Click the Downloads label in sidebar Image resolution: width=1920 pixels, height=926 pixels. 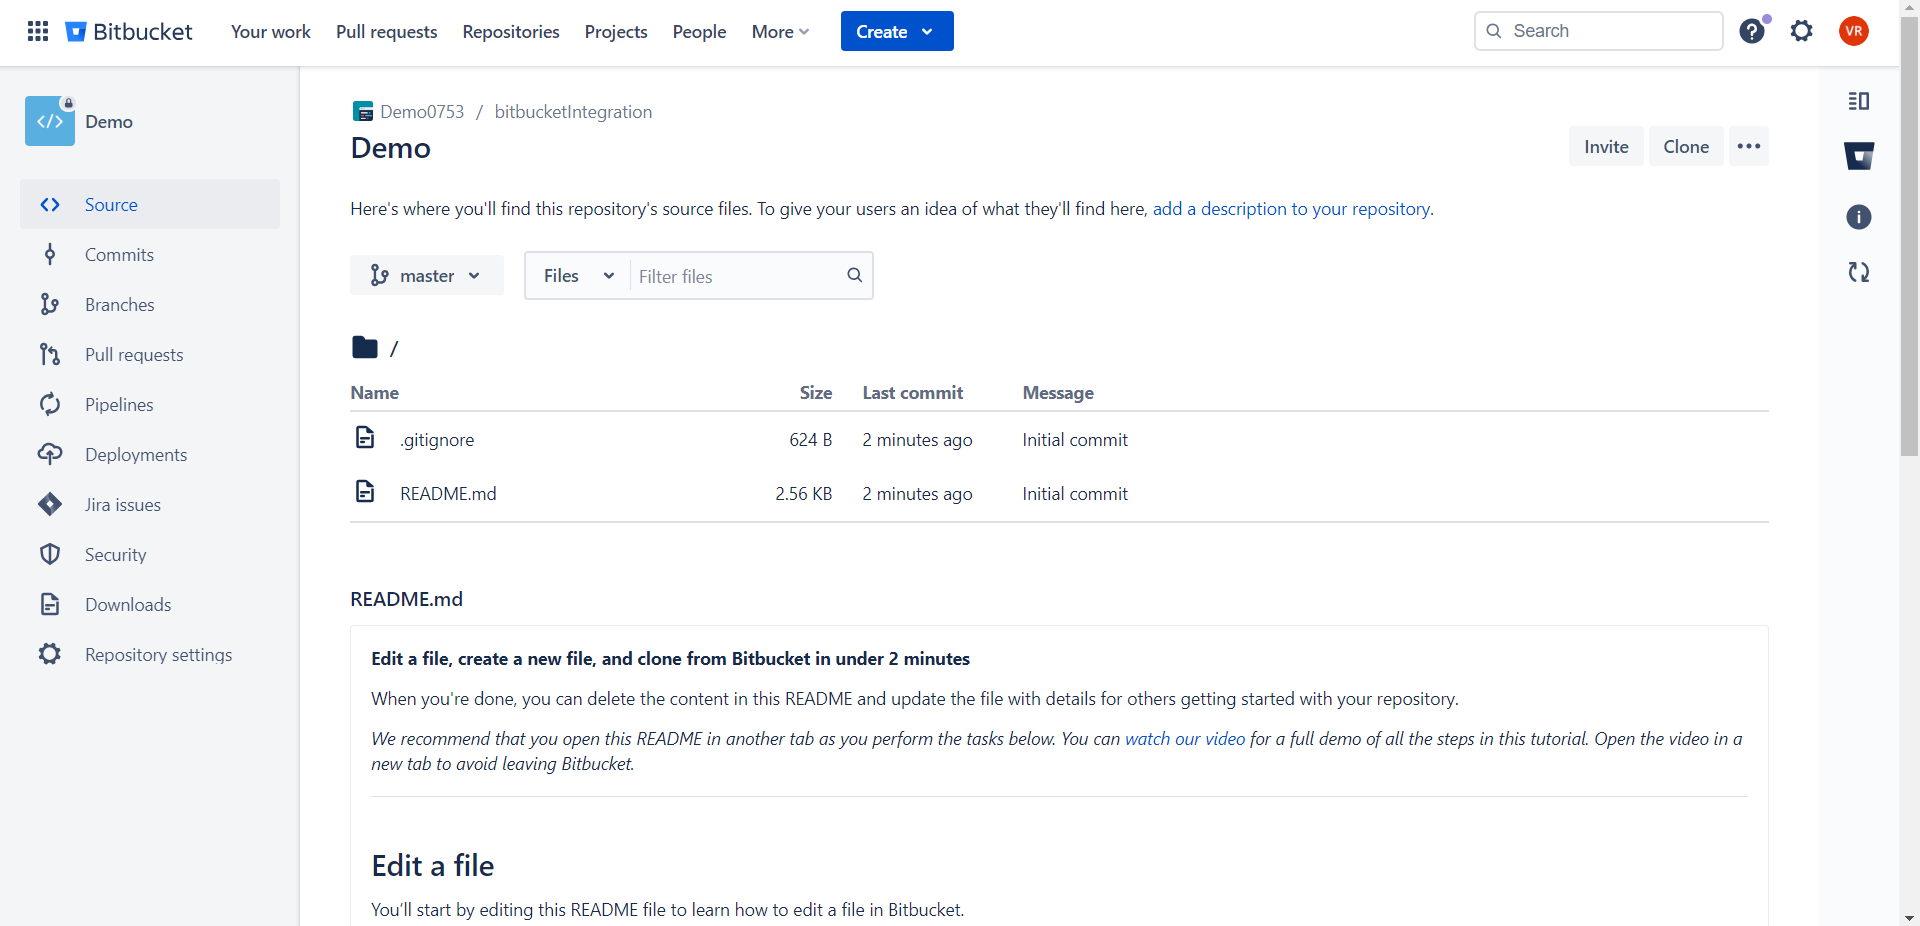click(128, 605)
